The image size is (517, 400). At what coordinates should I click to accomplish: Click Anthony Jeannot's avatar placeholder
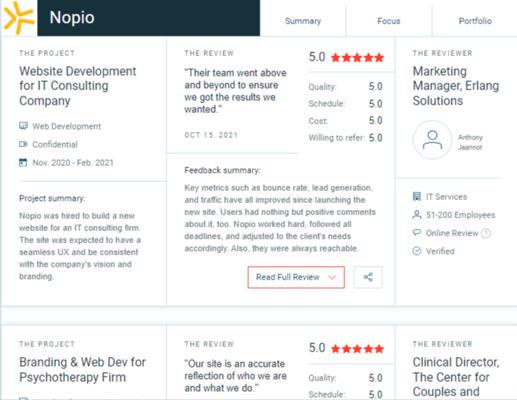pos(432,140)
